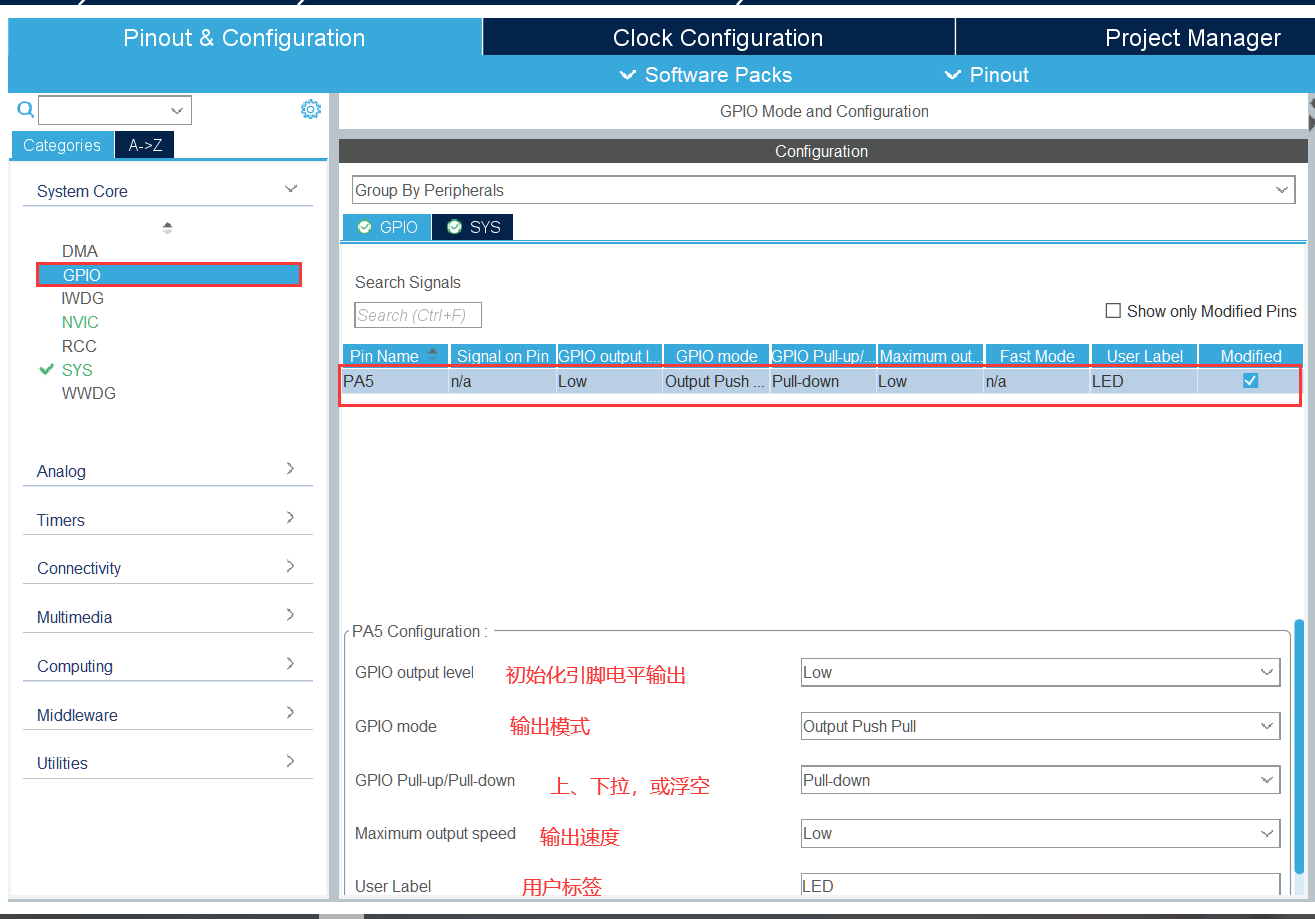The image size is (1315, 919).
Task: Select IWDG in System Core
Action: pyautogui.click(x=83, y=298)
